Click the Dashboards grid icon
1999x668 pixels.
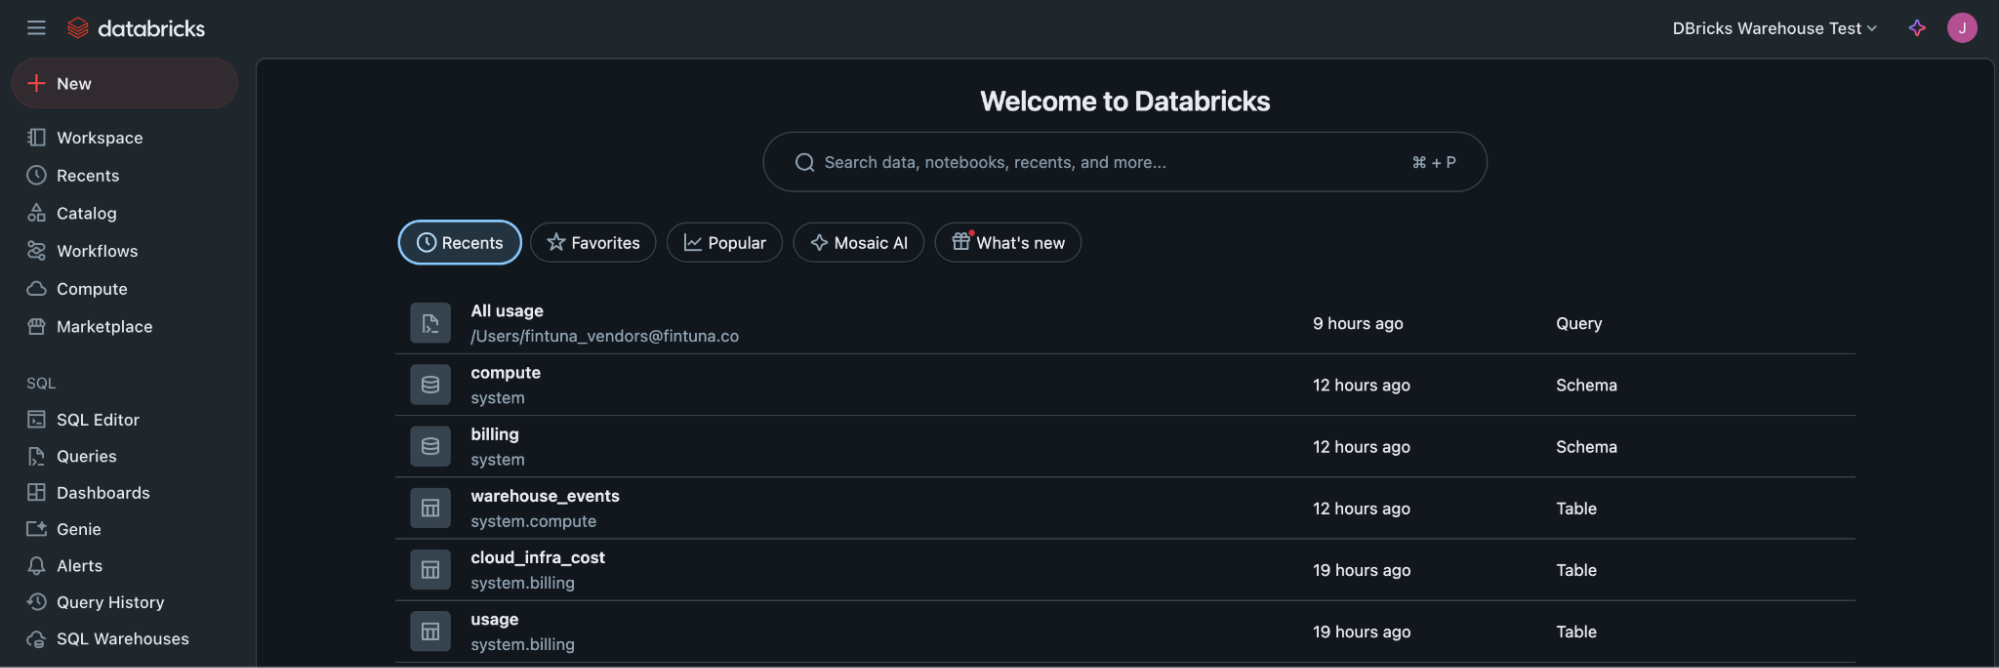[36, 492]
